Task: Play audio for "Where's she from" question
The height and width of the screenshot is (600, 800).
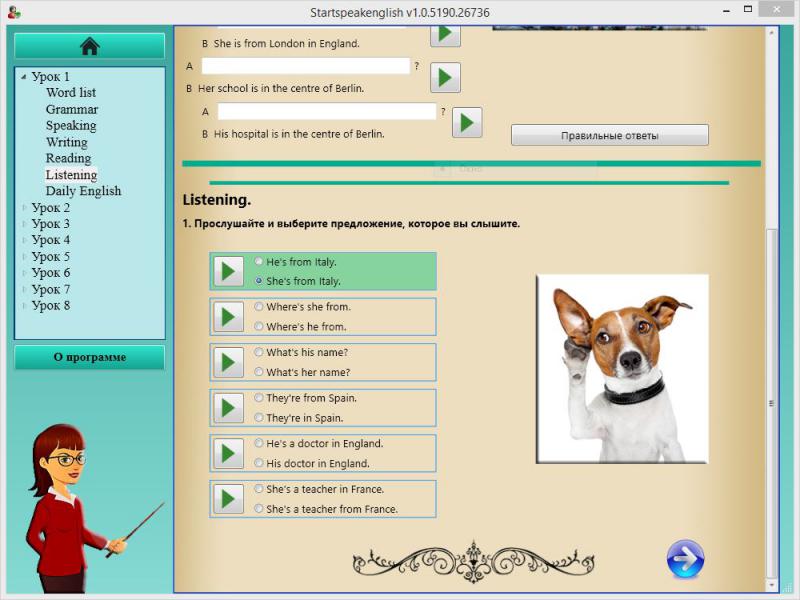Action: click(228, 317)
